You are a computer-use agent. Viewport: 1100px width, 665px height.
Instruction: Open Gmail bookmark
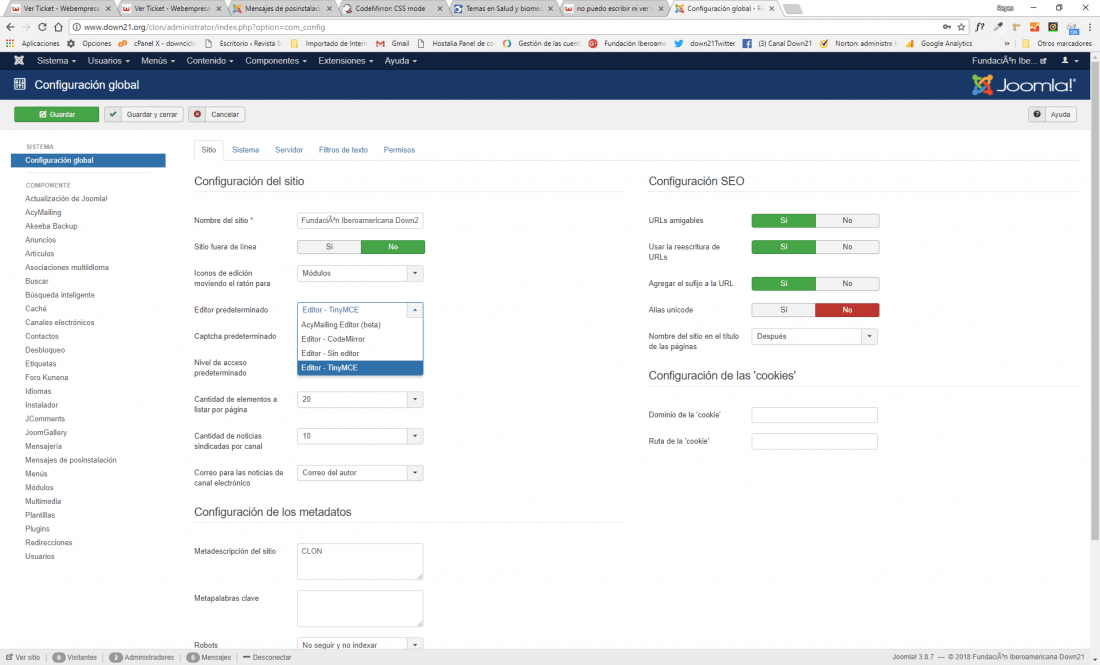(393, 43)
